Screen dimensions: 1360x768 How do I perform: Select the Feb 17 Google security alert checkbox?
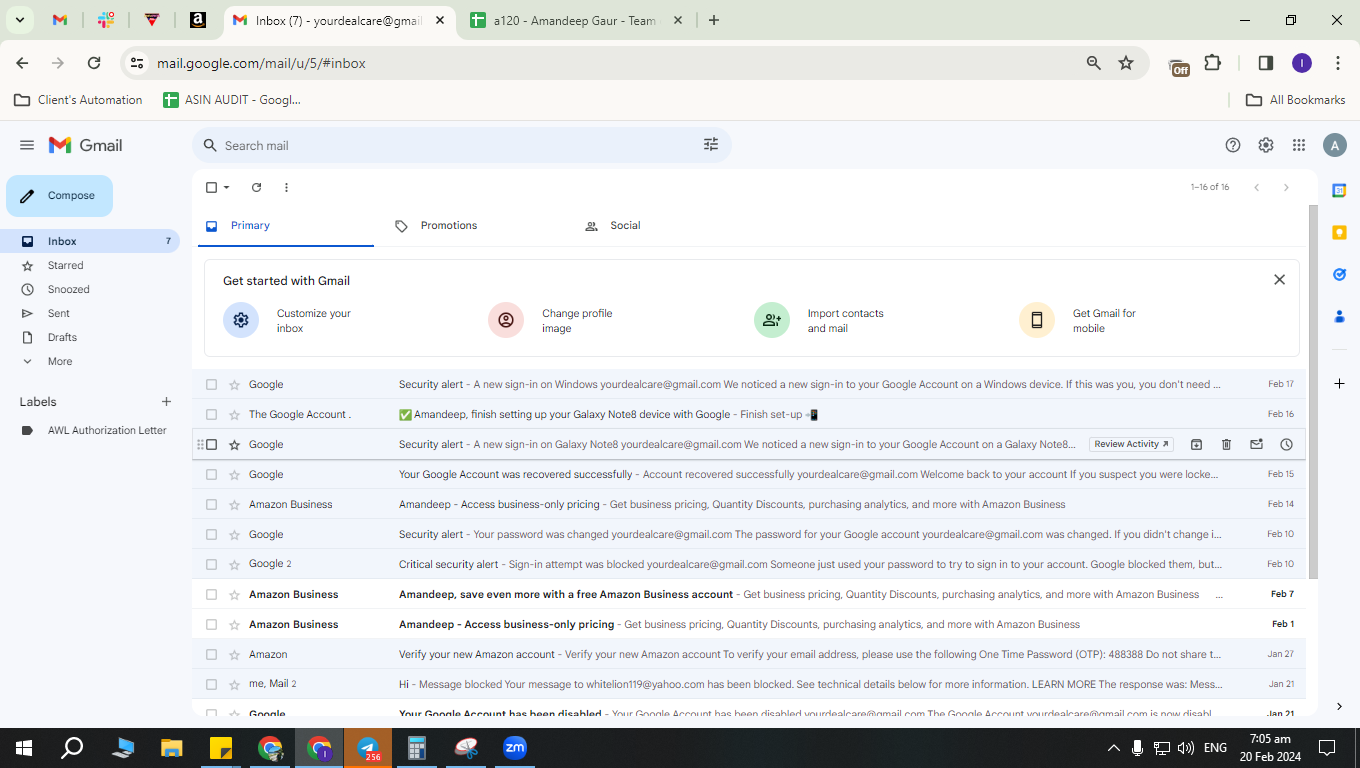[x=211, y=384]
